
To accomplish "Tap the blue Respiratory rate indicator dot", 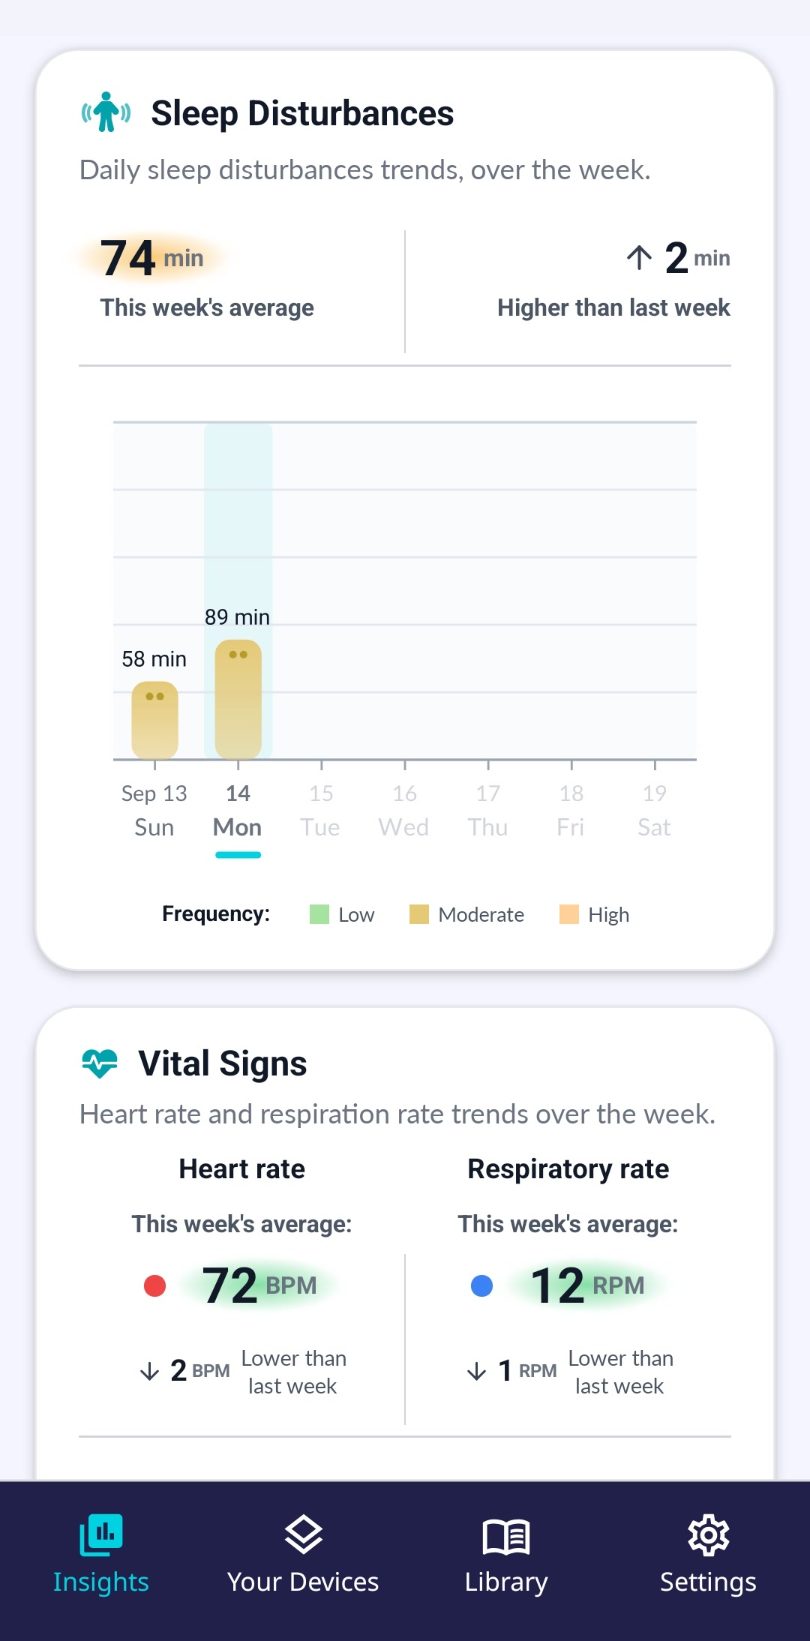I will coord(482,1286).
